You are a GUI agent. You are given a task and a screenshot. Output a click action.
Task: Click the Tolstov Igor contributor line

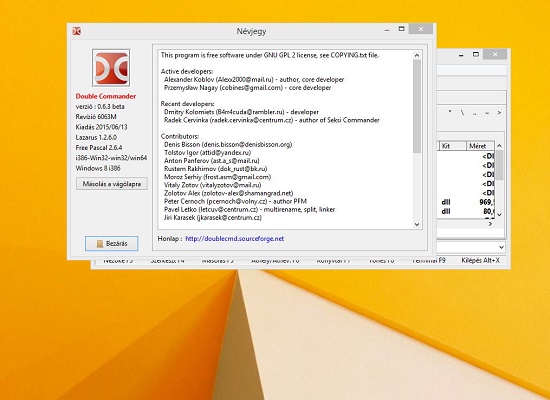(207, 153)
